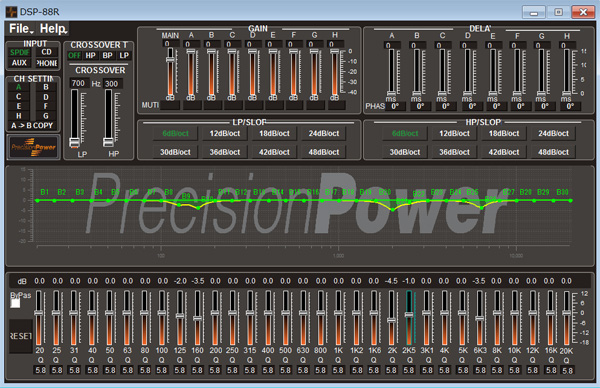Click the HP crossover frequency field showing 300
The height and width of the screenshot is (388, 600).
[x=112, y=84]
